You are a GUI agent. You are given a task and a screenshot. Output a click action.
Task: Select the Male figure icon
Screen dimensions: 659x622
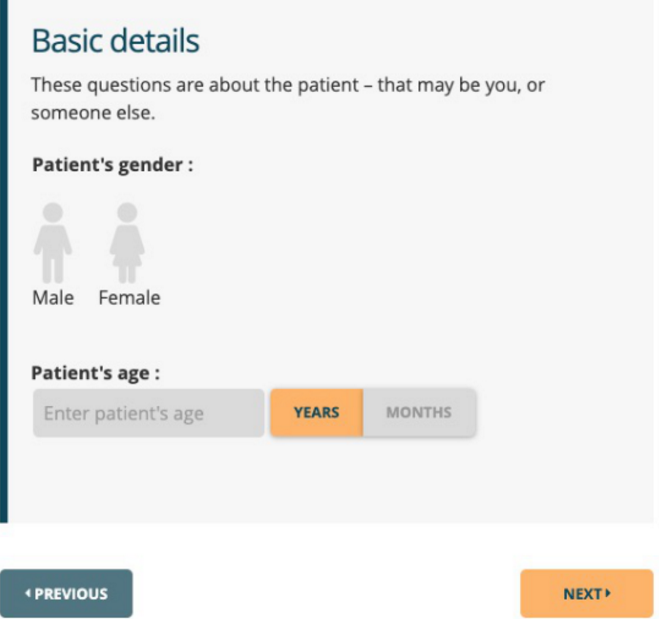[52, 242]
